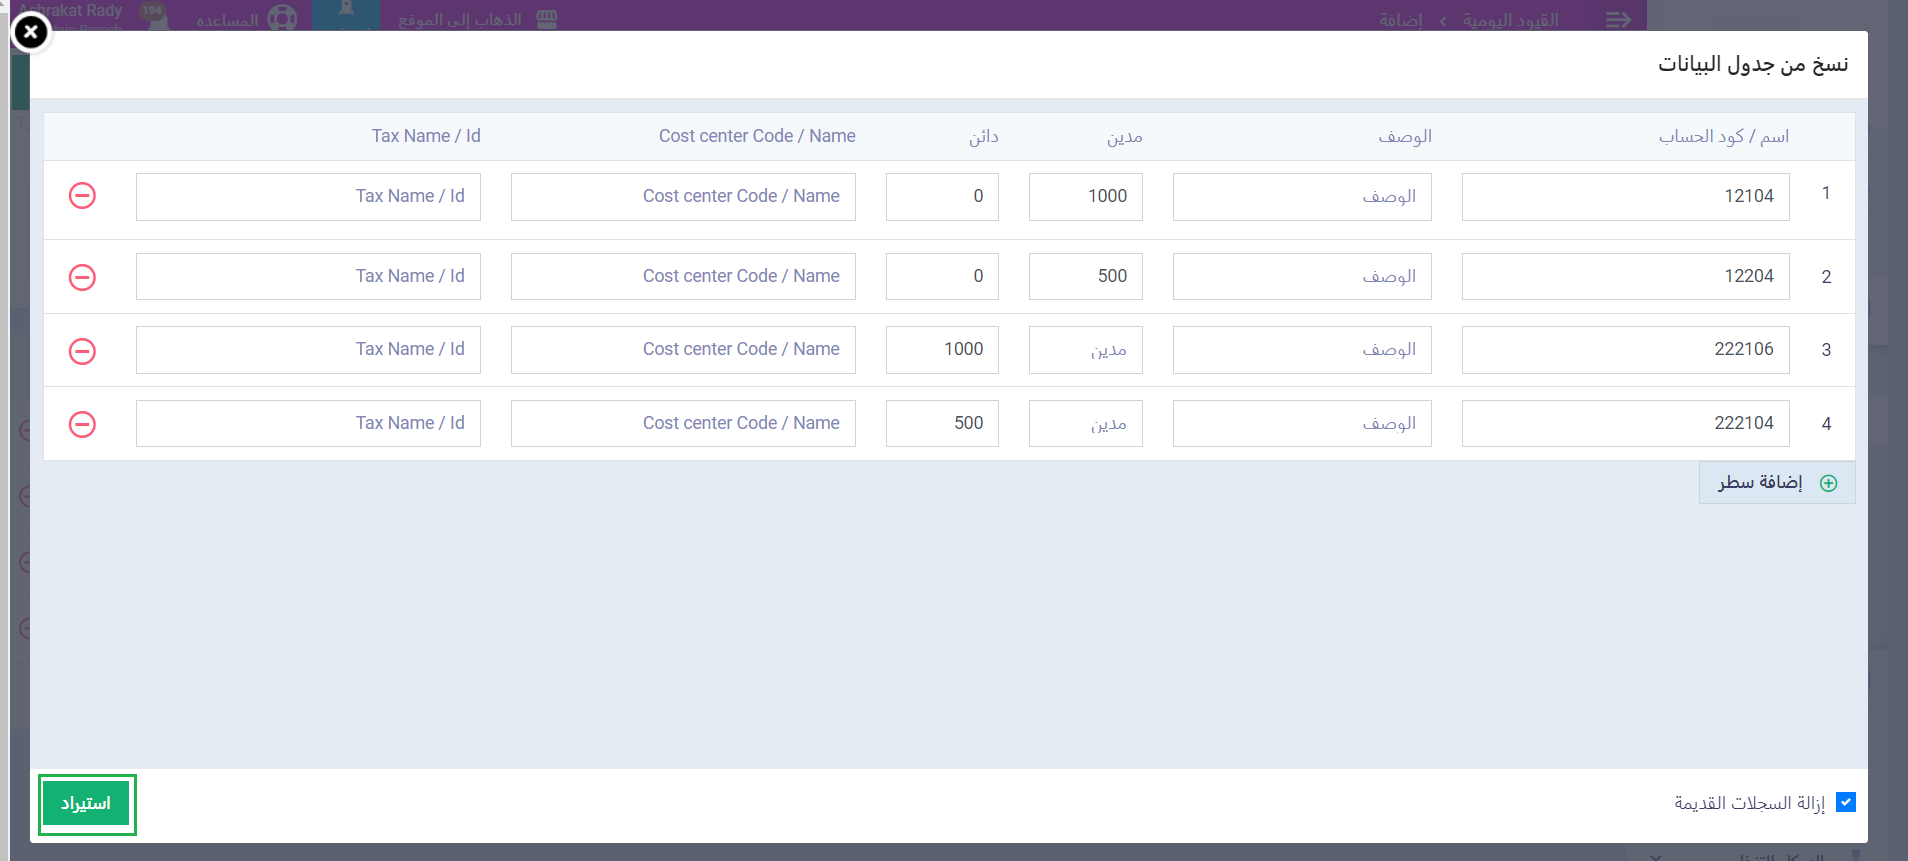Toggle the remove old records checkbox
Viewport: 1908px width, 861px height.
click(x=1846, y=802)
